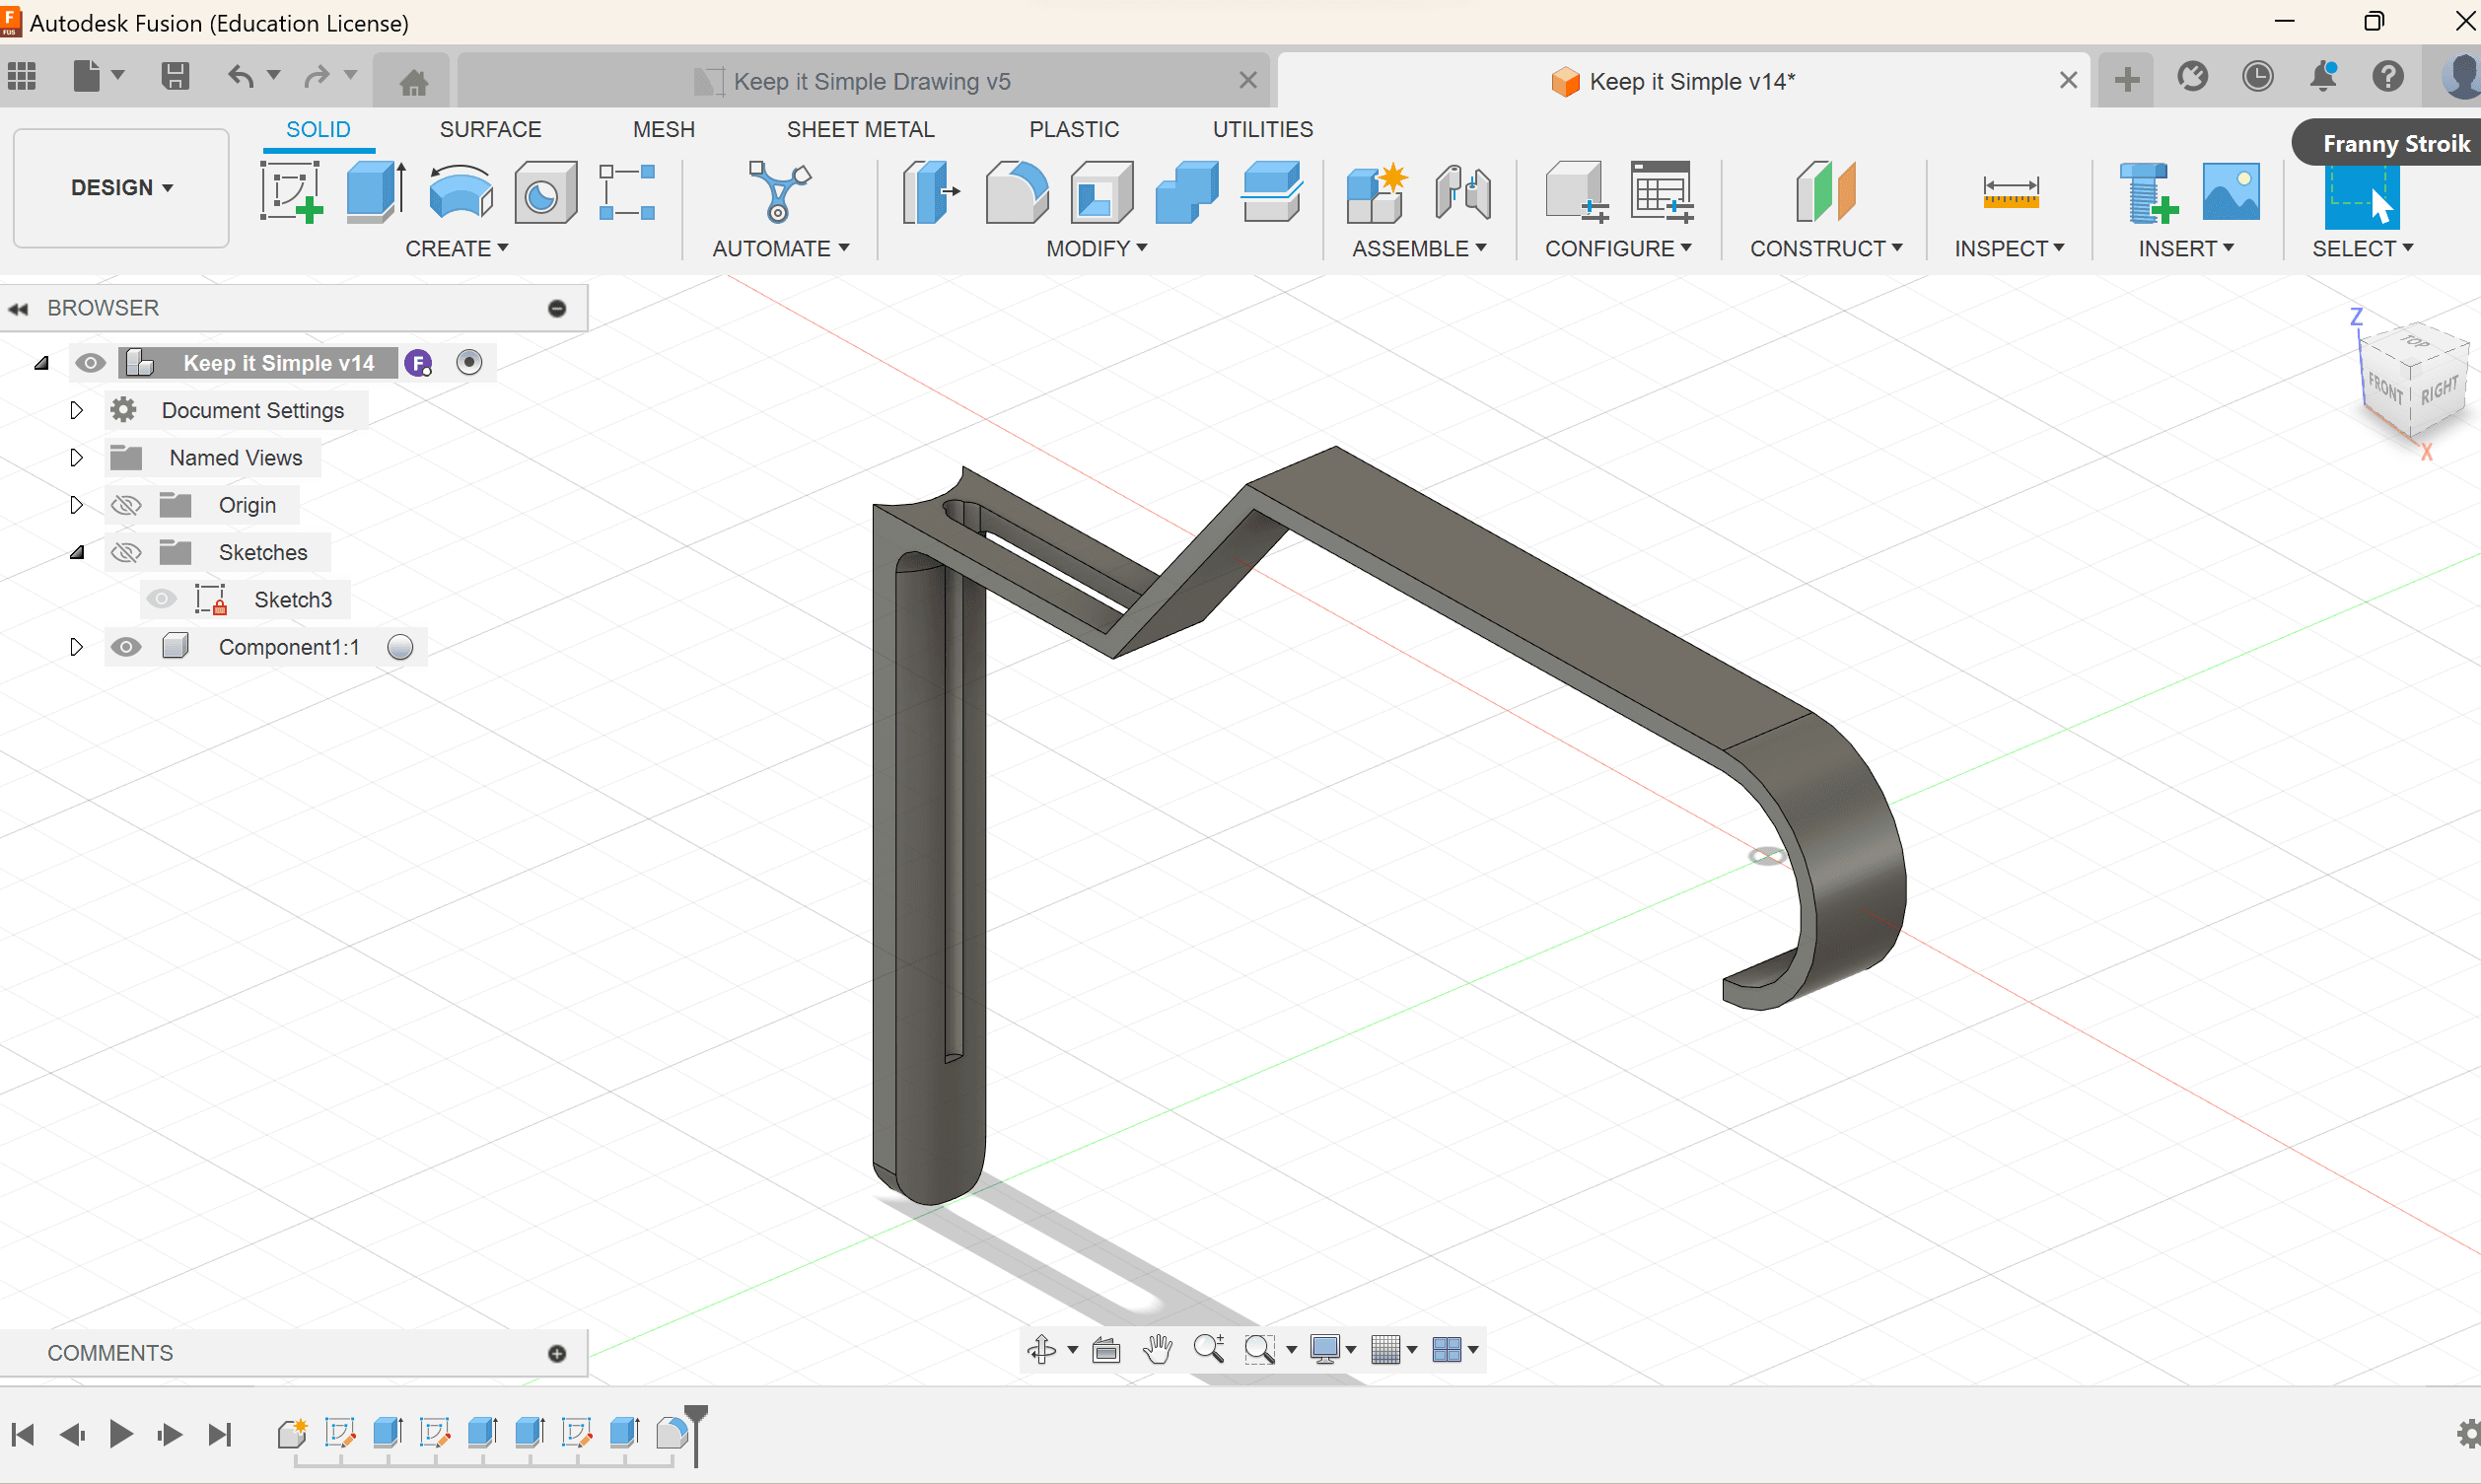2481x1484 pixels.
Task: Toggle visibility of Keep it Simple v14
Action: [x=91, y=363]
